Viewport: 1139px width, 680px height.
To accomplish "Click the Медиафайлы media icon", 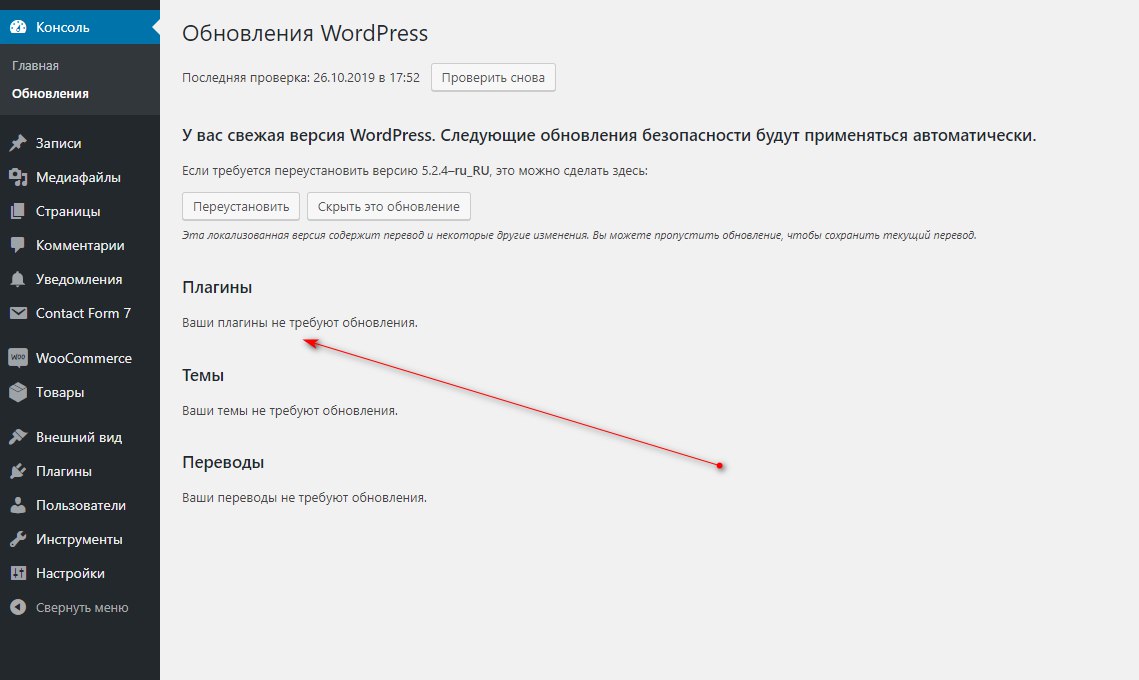I will pos(18,177).
